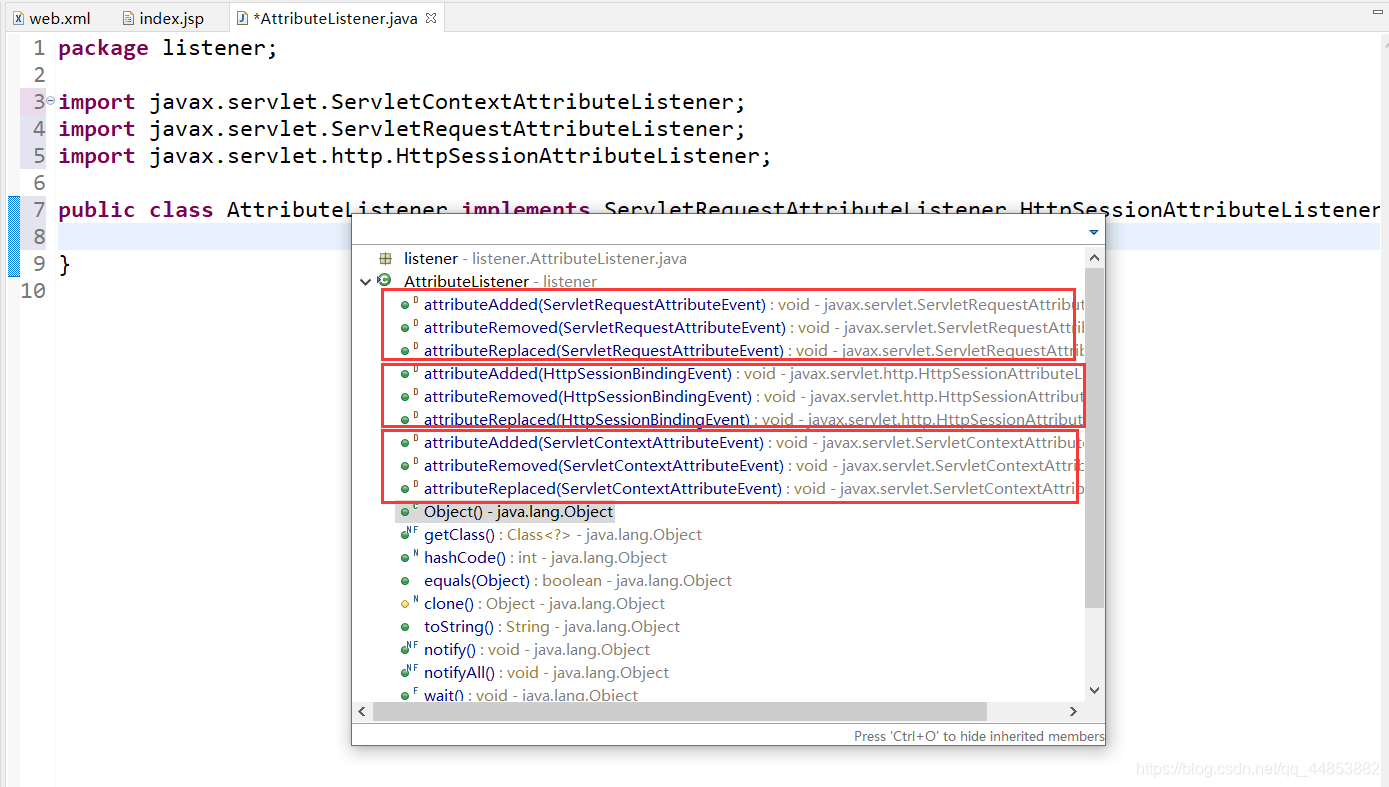Open the quick outline view menu arrow
Screen dimensions: 1389x787
(x=1093, y=232)
